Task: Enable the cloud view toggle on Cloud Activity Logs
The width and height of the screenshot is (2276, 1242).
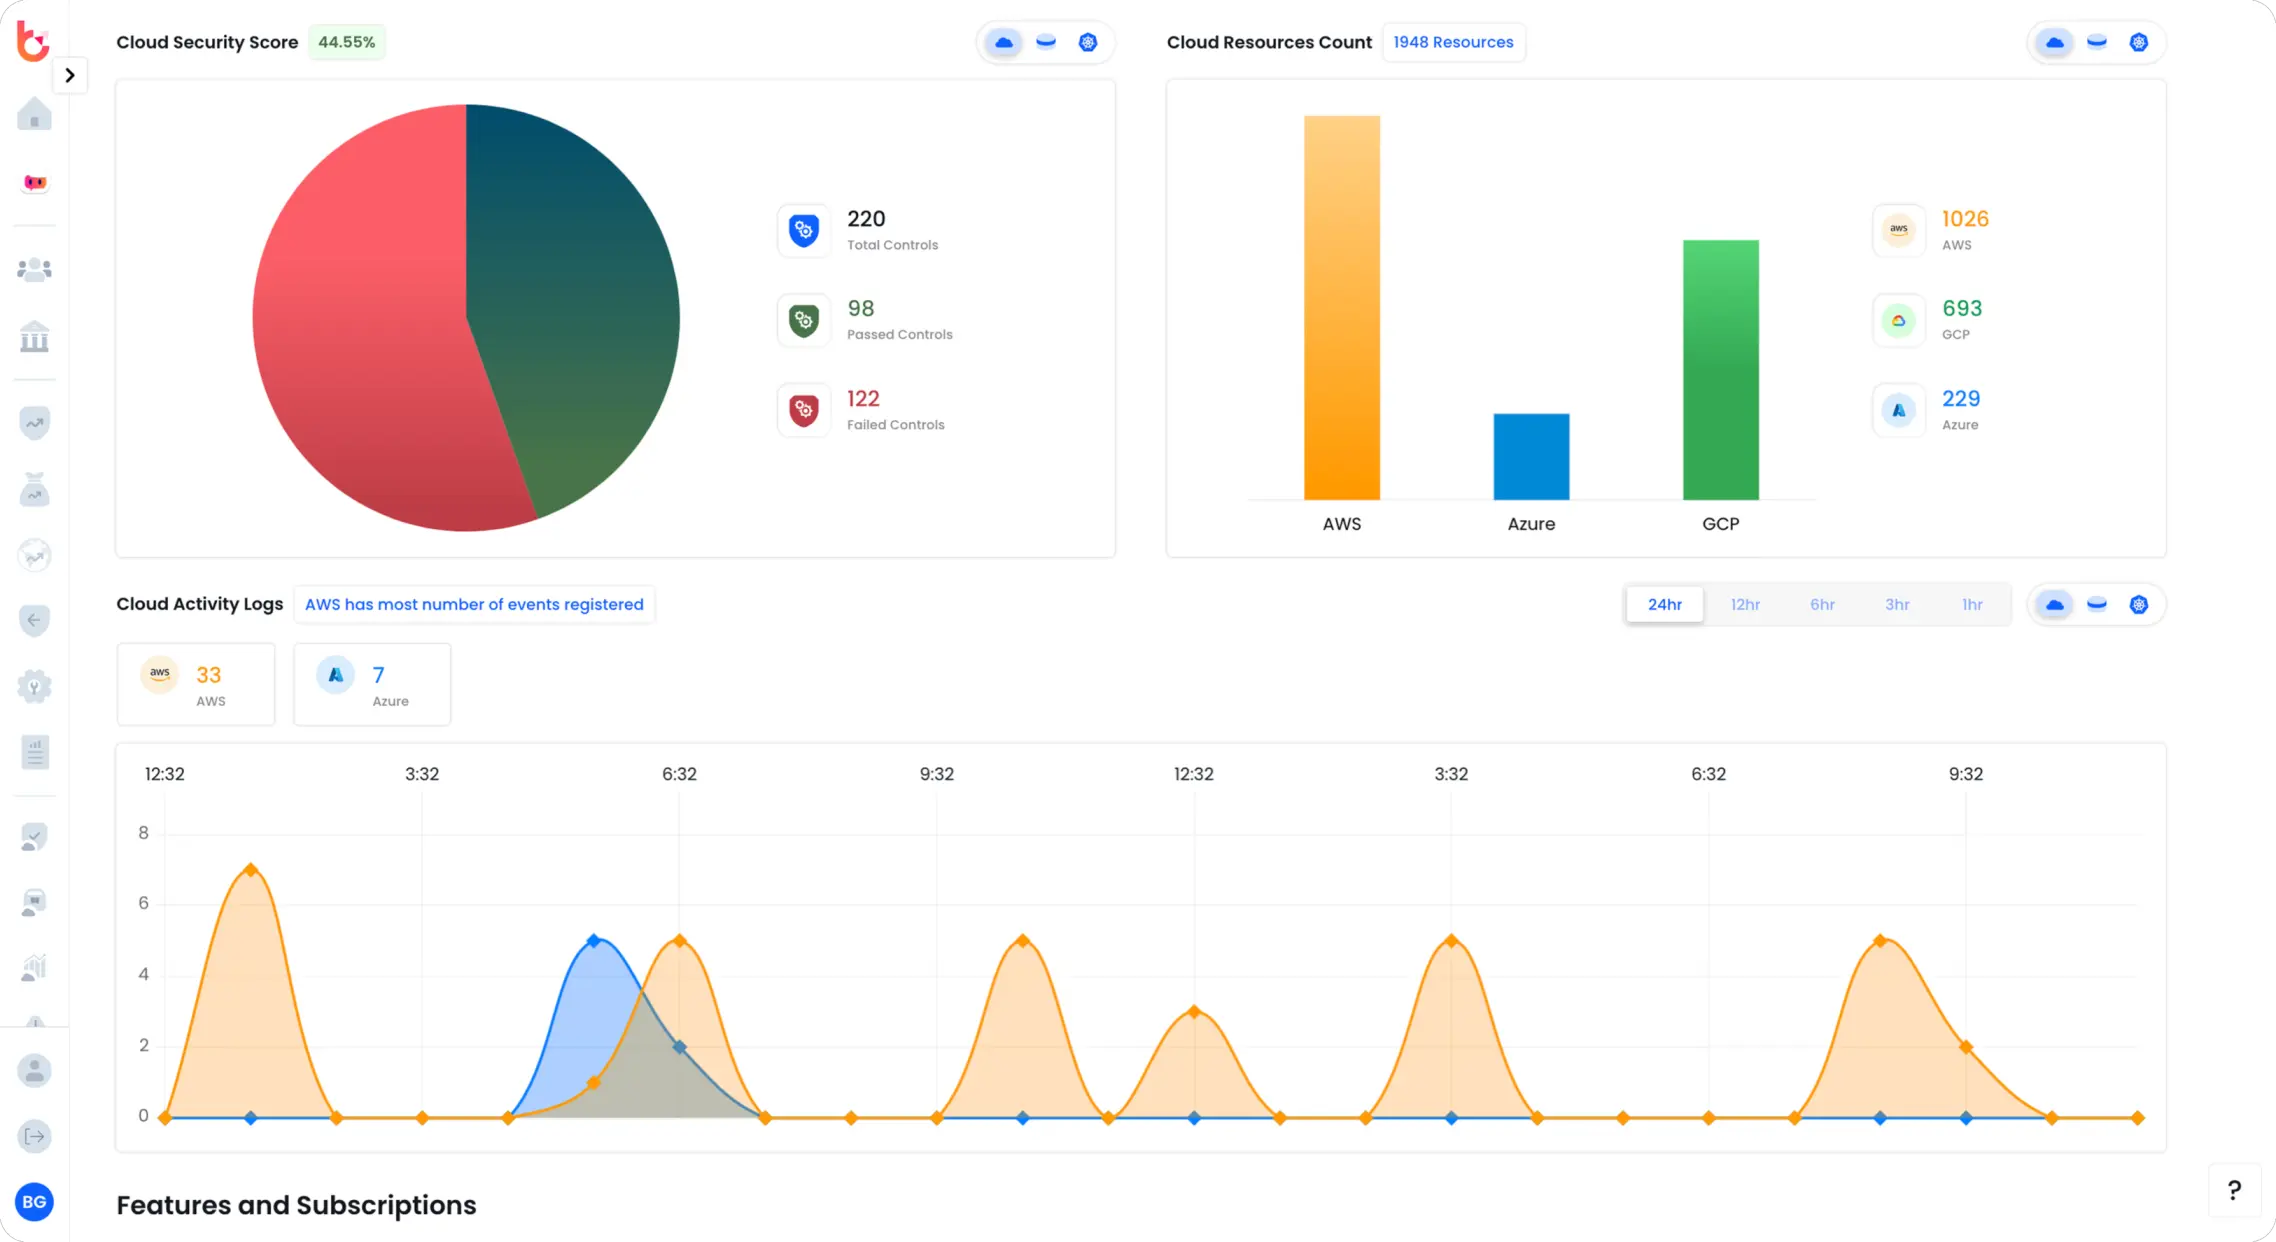Action: (x=2054, y=604)
